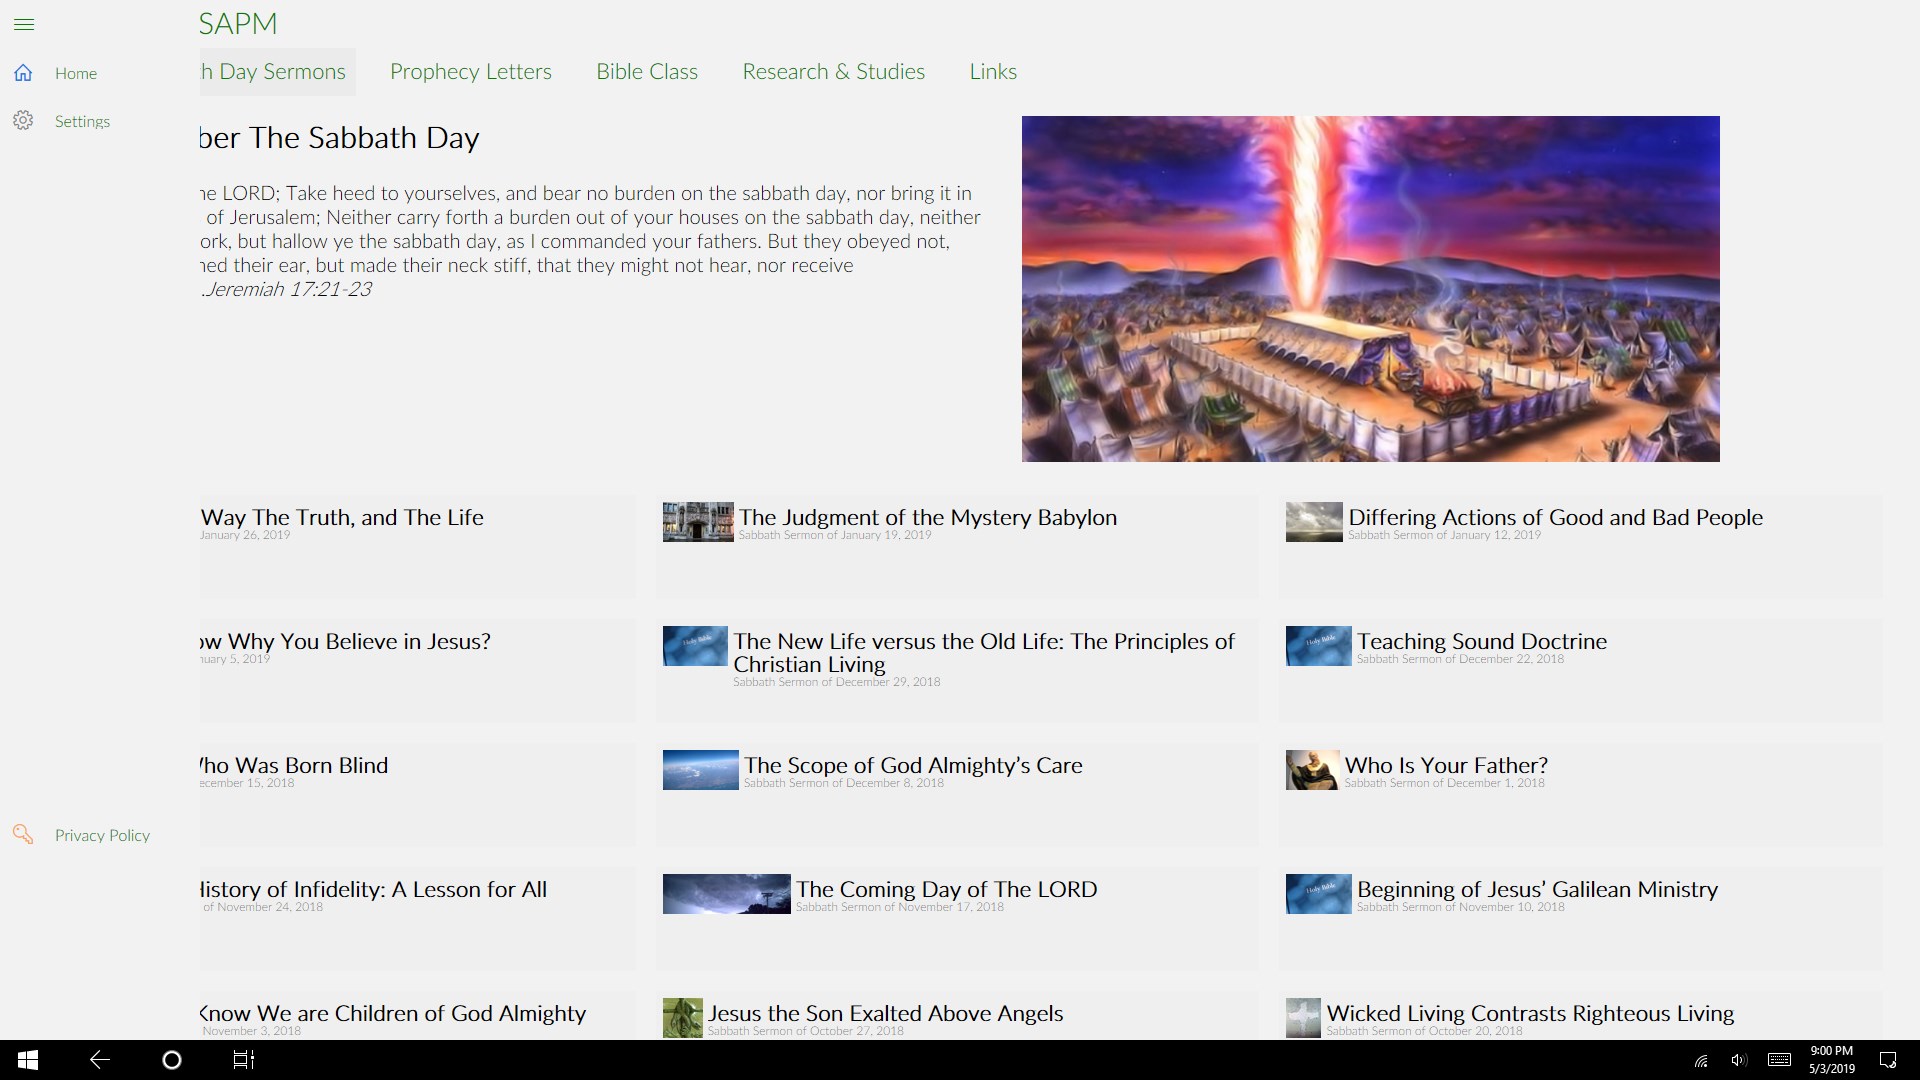Open the Action Center notification icon
This screenshot has width=1920, height=1080.
click(x=1888, y=1060)
